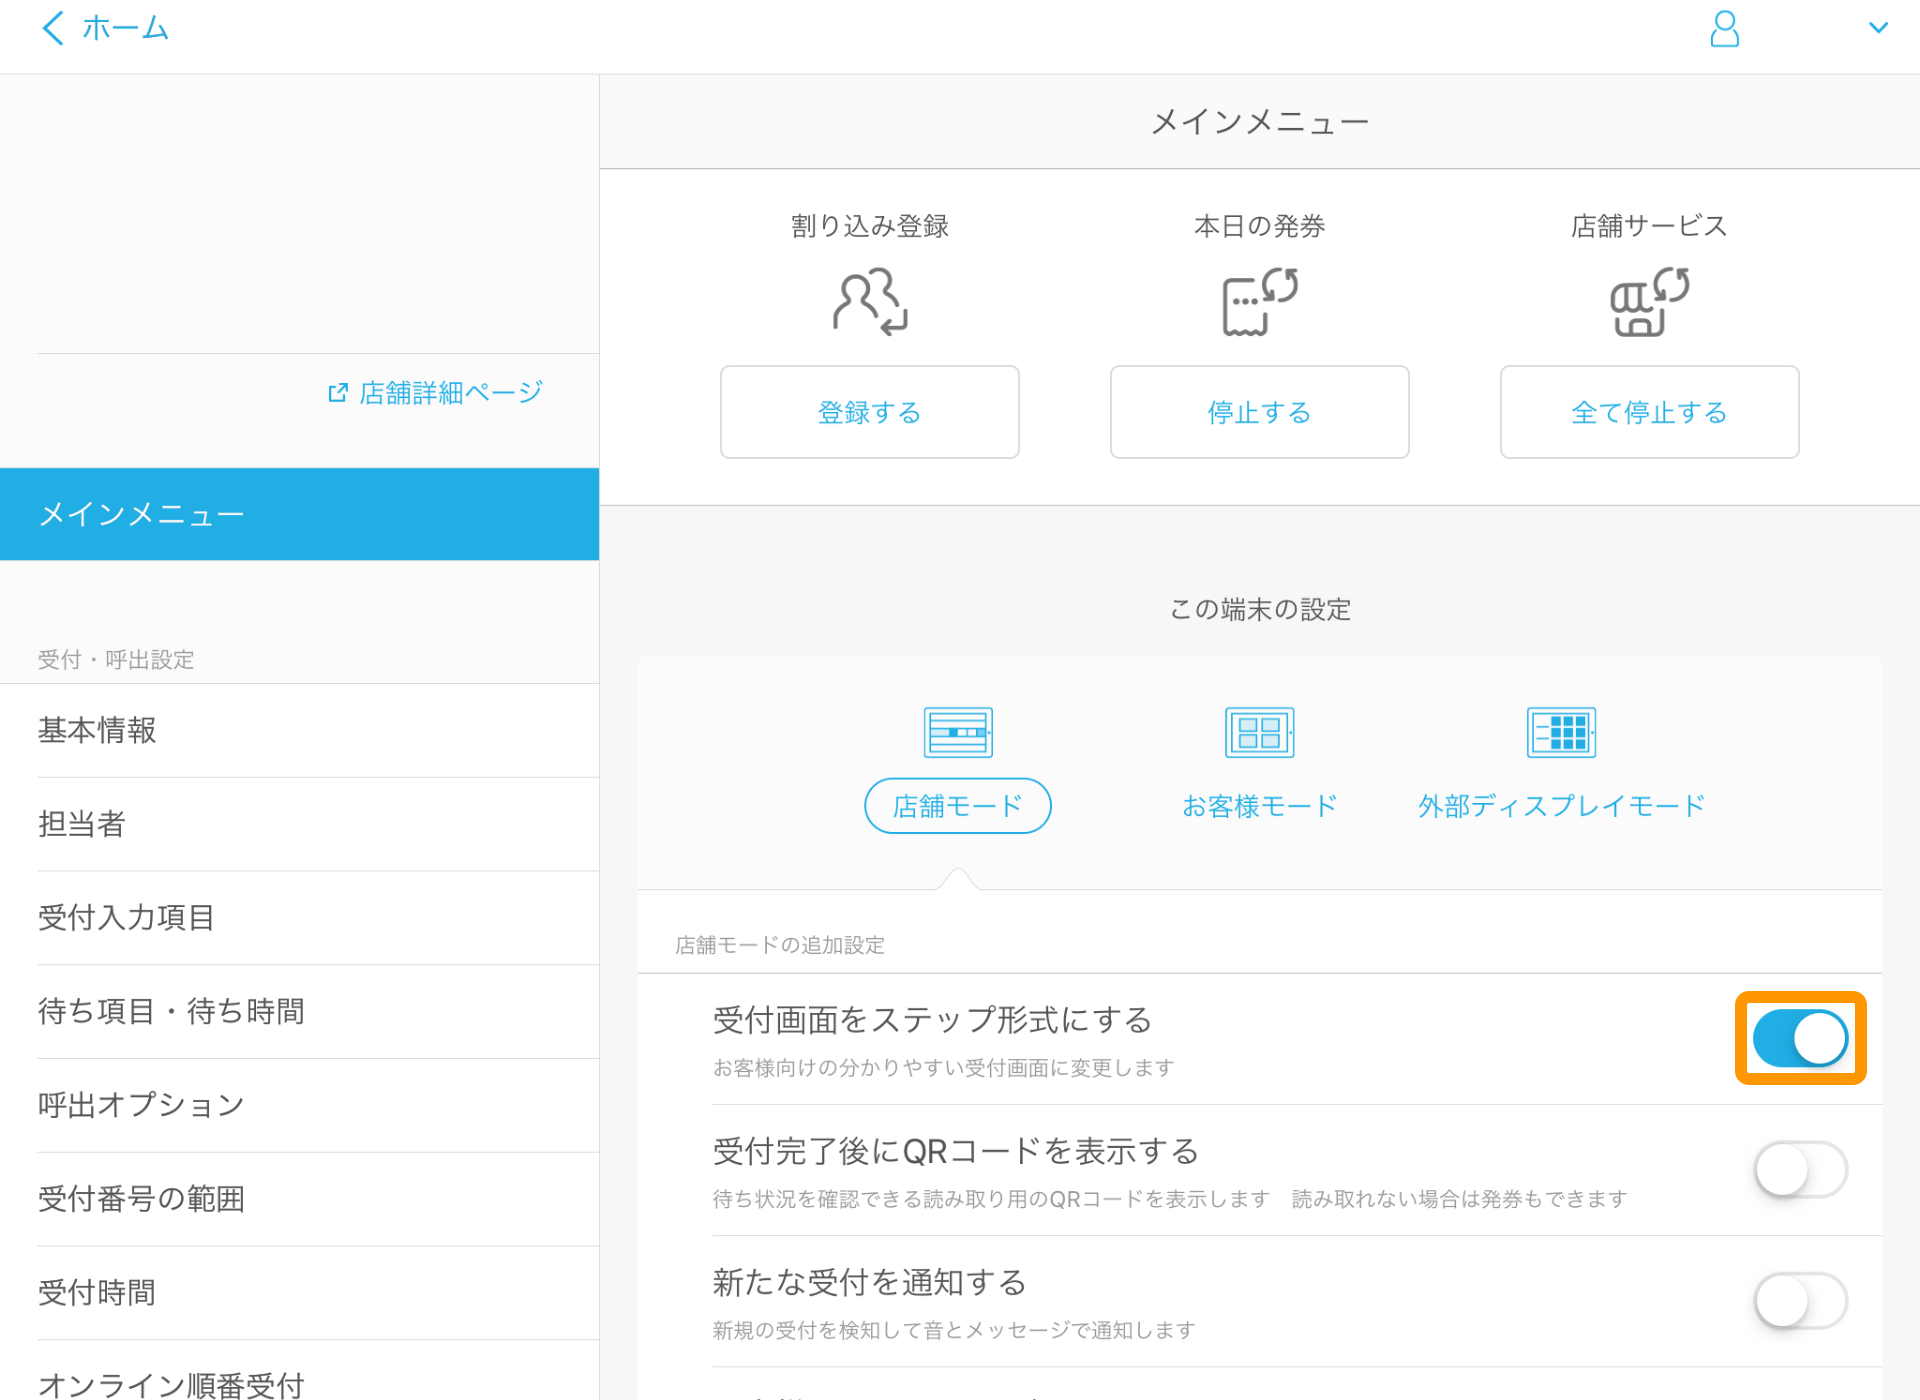Open 待ち項目・待ち時間 settings

(x=299, y=1012)
